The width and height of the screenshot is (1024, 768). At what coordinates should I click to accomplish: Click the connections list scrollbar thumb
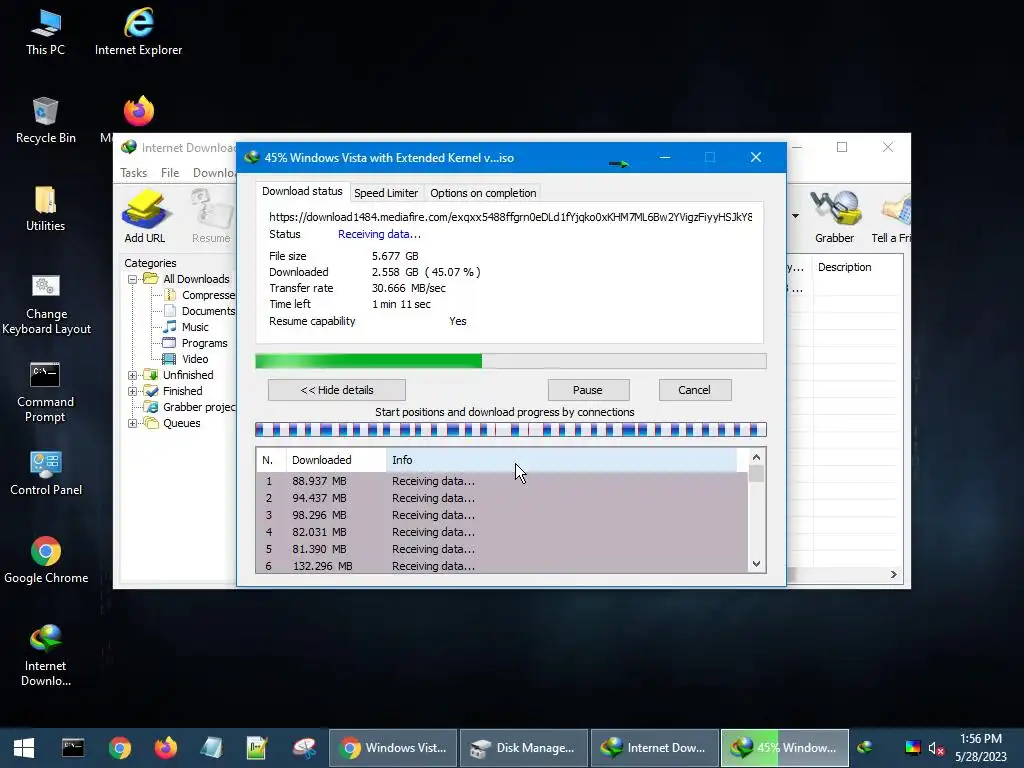tap(756, 473)
